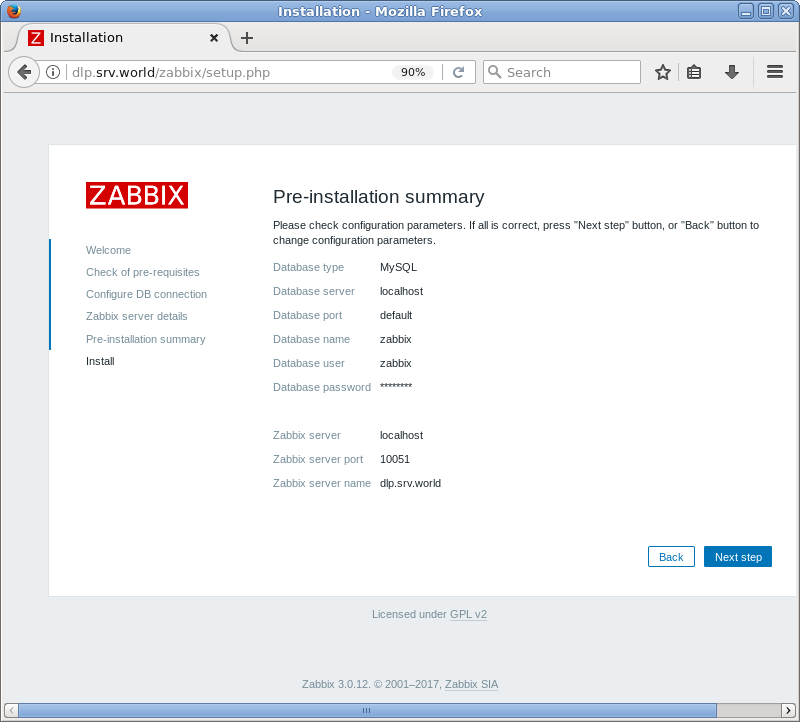Click the Database server localhost value

click(402, 291)
